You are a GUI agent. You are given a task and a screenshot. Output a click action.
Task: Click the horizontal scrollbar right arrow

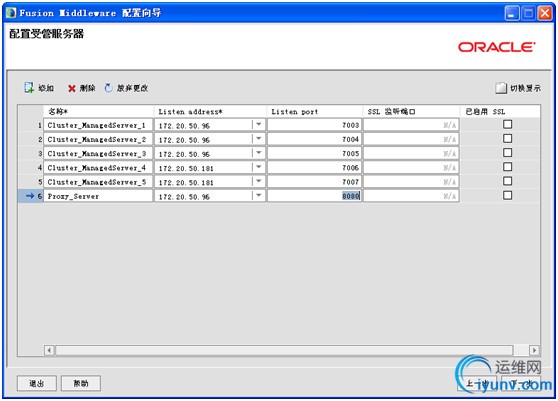pos(534,350)
